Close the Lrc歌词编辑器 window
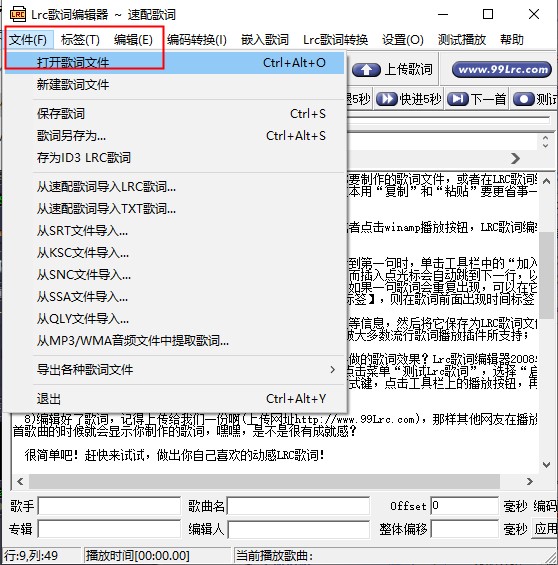558x565 pixels. click(534, 14)
